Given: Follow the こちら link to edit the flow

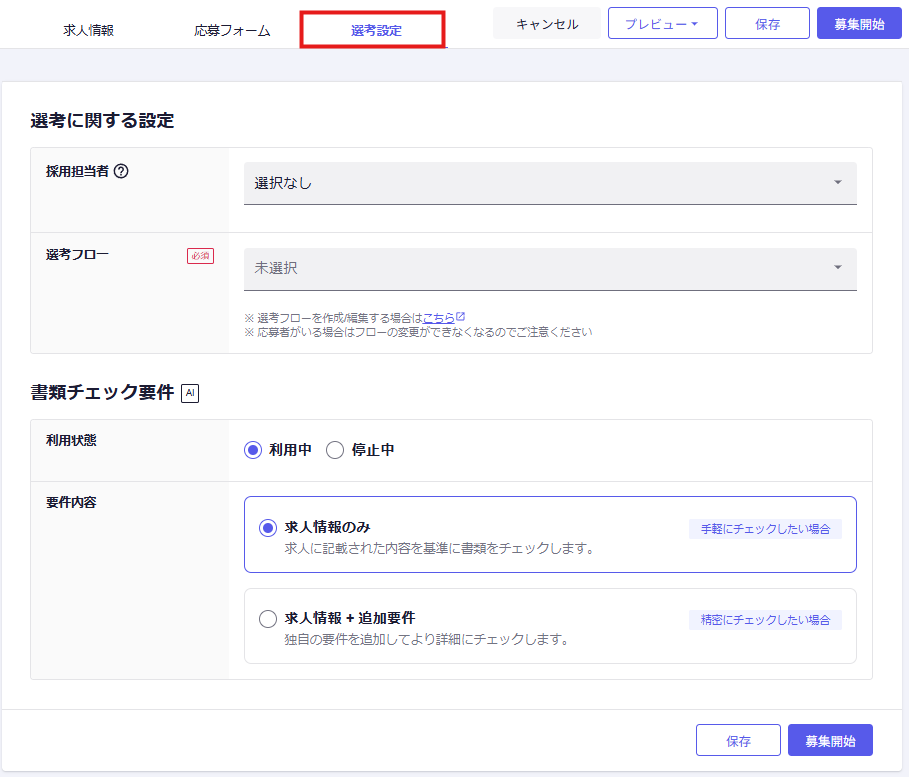Looking at the screenshot, I should (x=438, y=318).
